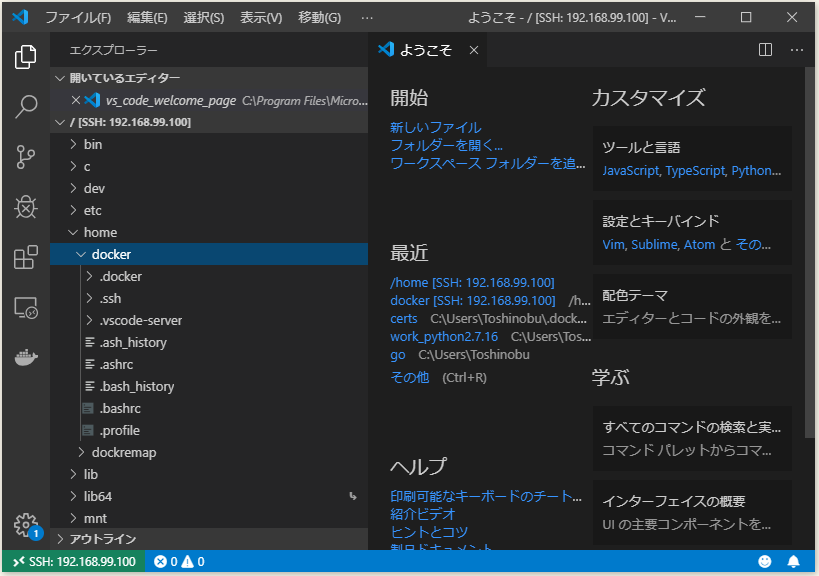Open the Remote Explorer view
This screenshot has width=819, height=576.
(25, 309)
